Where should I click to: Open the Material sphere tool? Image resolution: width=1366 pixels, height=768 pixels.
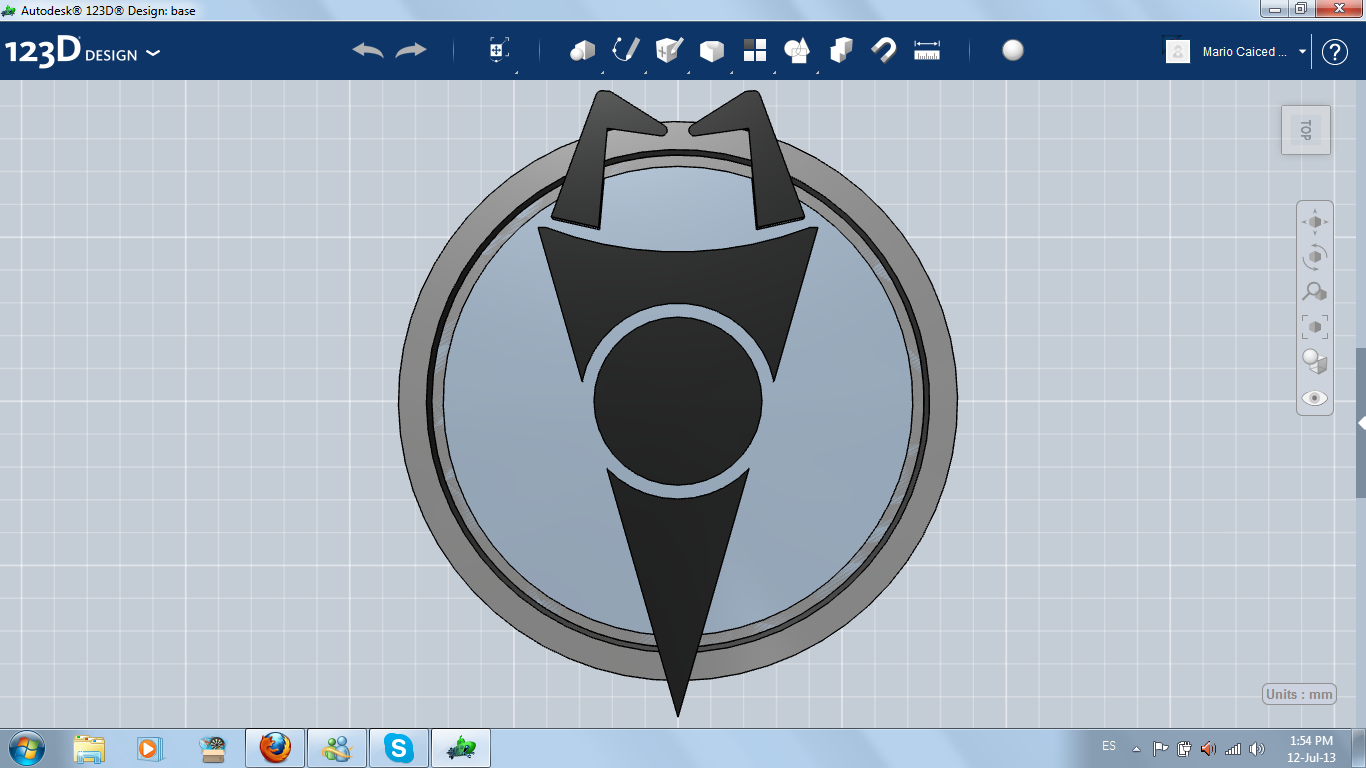pyautogui.click(x=1013, y=50)
